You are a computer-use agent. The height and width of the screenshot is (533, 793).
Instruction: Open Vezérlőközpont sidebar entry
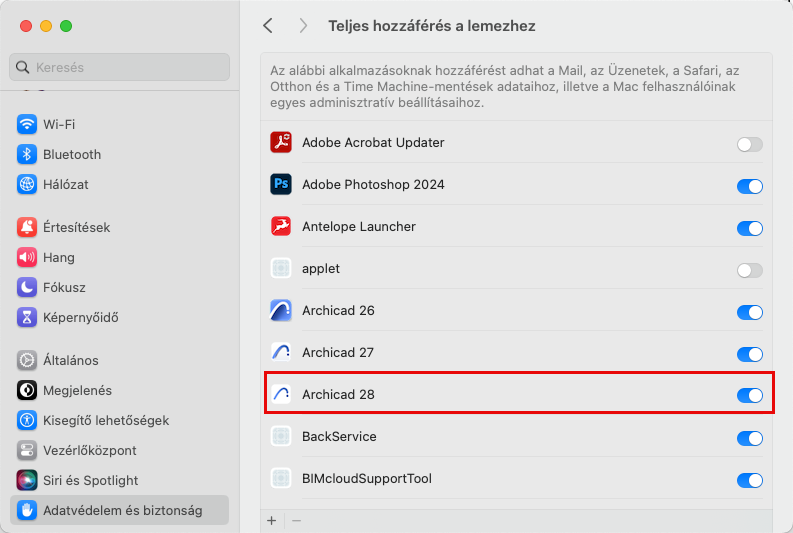[x=119, y=450]
